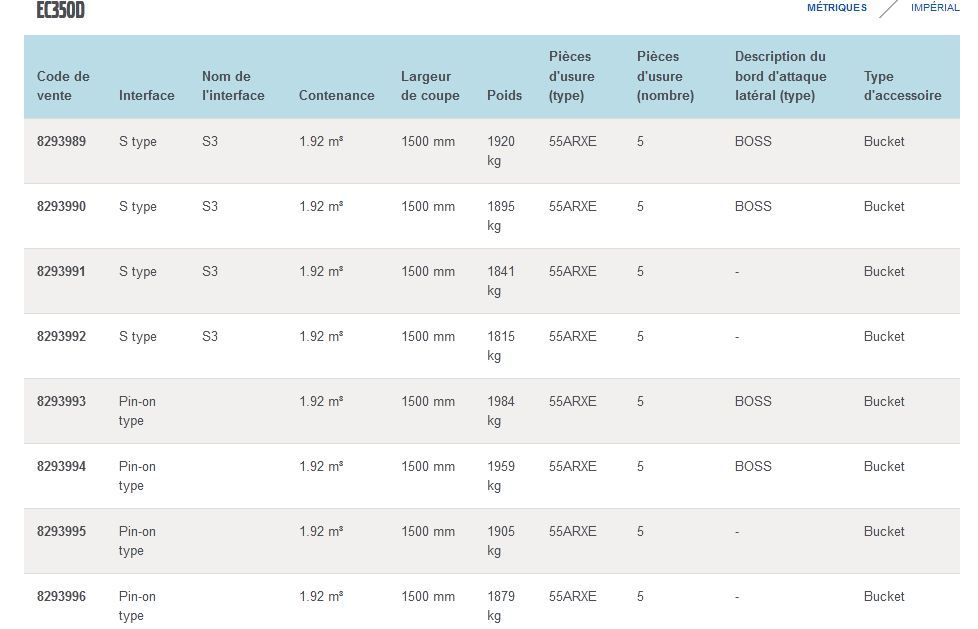The image size is (978, 629).
Task: Click the Nom de l'interface header
Action: 233,86
